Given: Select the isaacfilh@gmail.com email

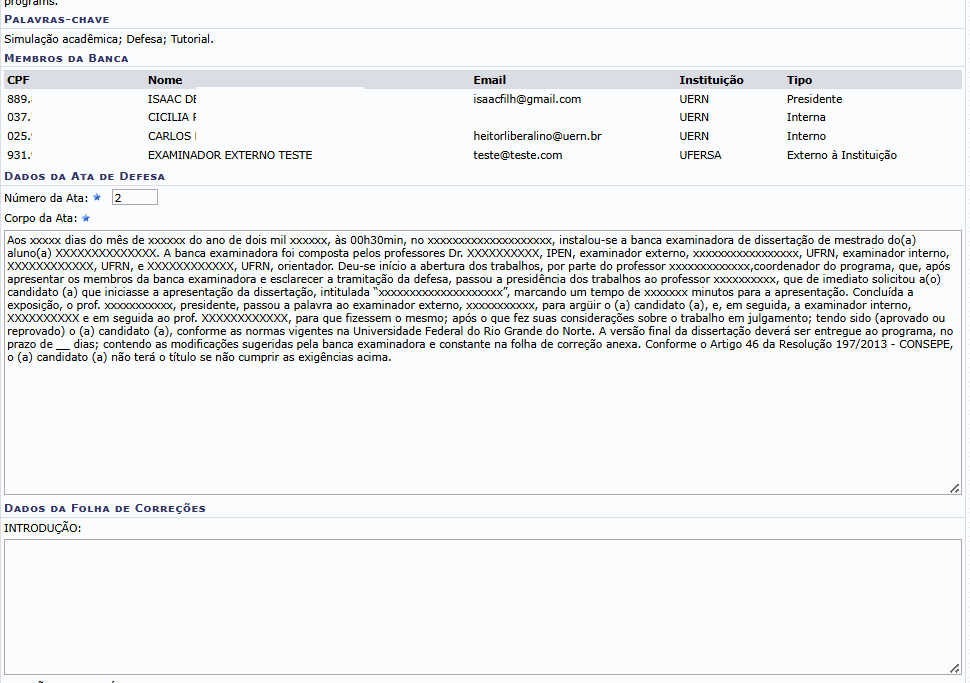Looking at the screenshot, I should 527,99.
